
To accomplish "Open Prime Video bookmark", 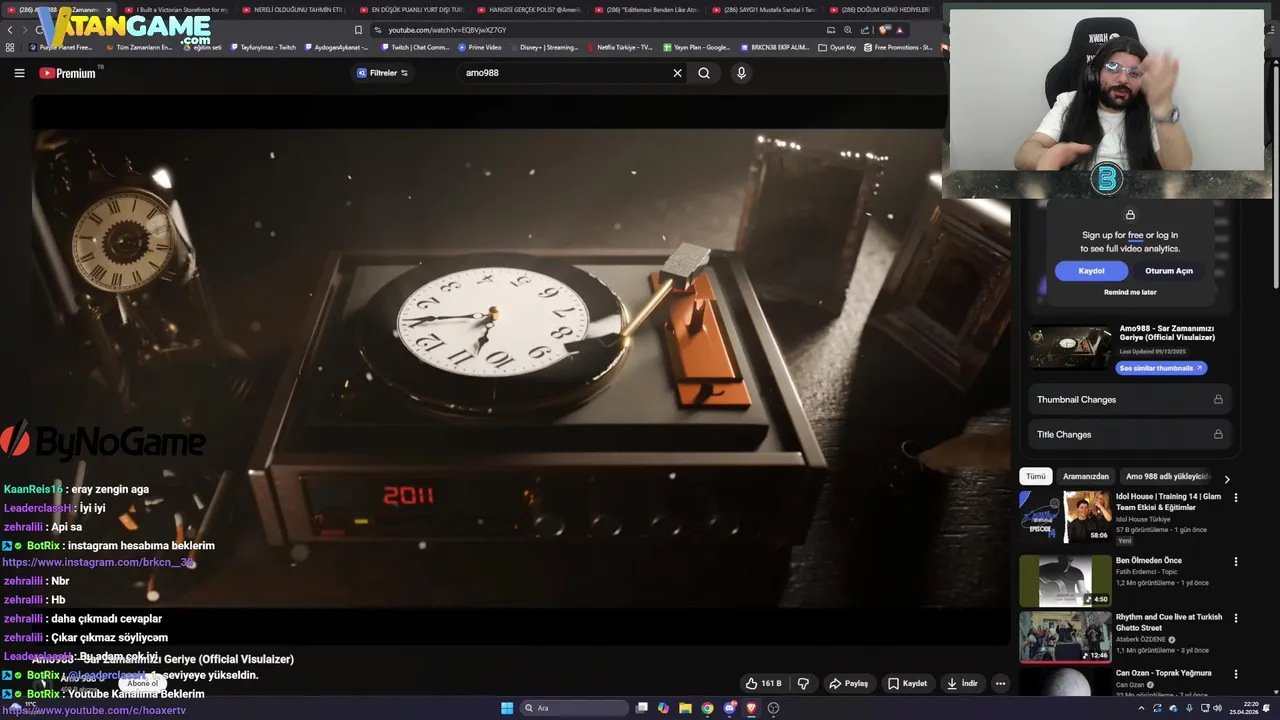I will click(x=480, y=47).
